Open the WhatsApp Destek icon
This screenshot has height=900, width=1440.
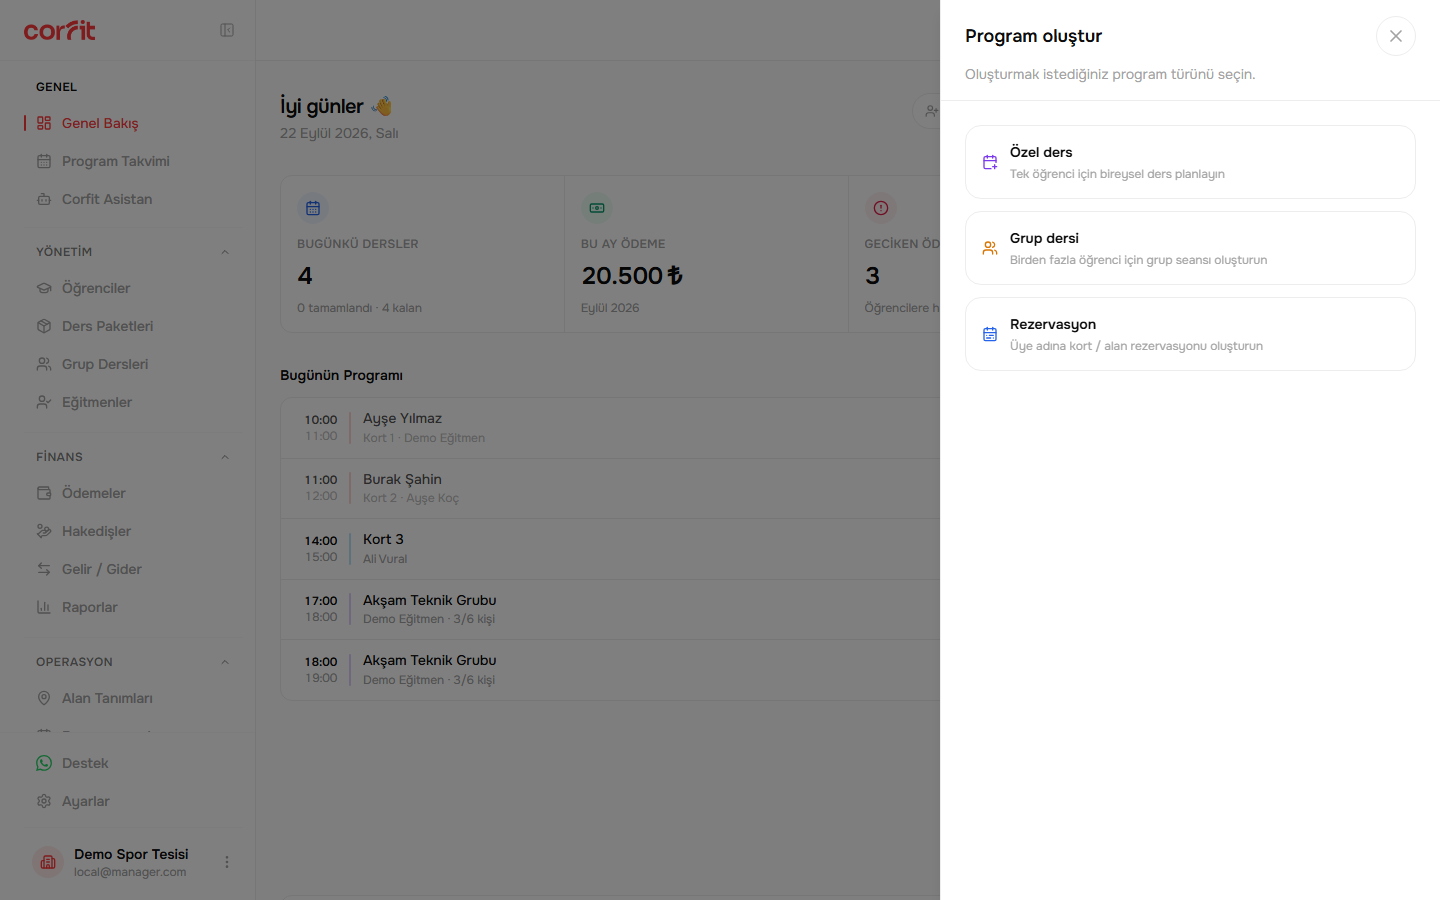tap(44, 763)
